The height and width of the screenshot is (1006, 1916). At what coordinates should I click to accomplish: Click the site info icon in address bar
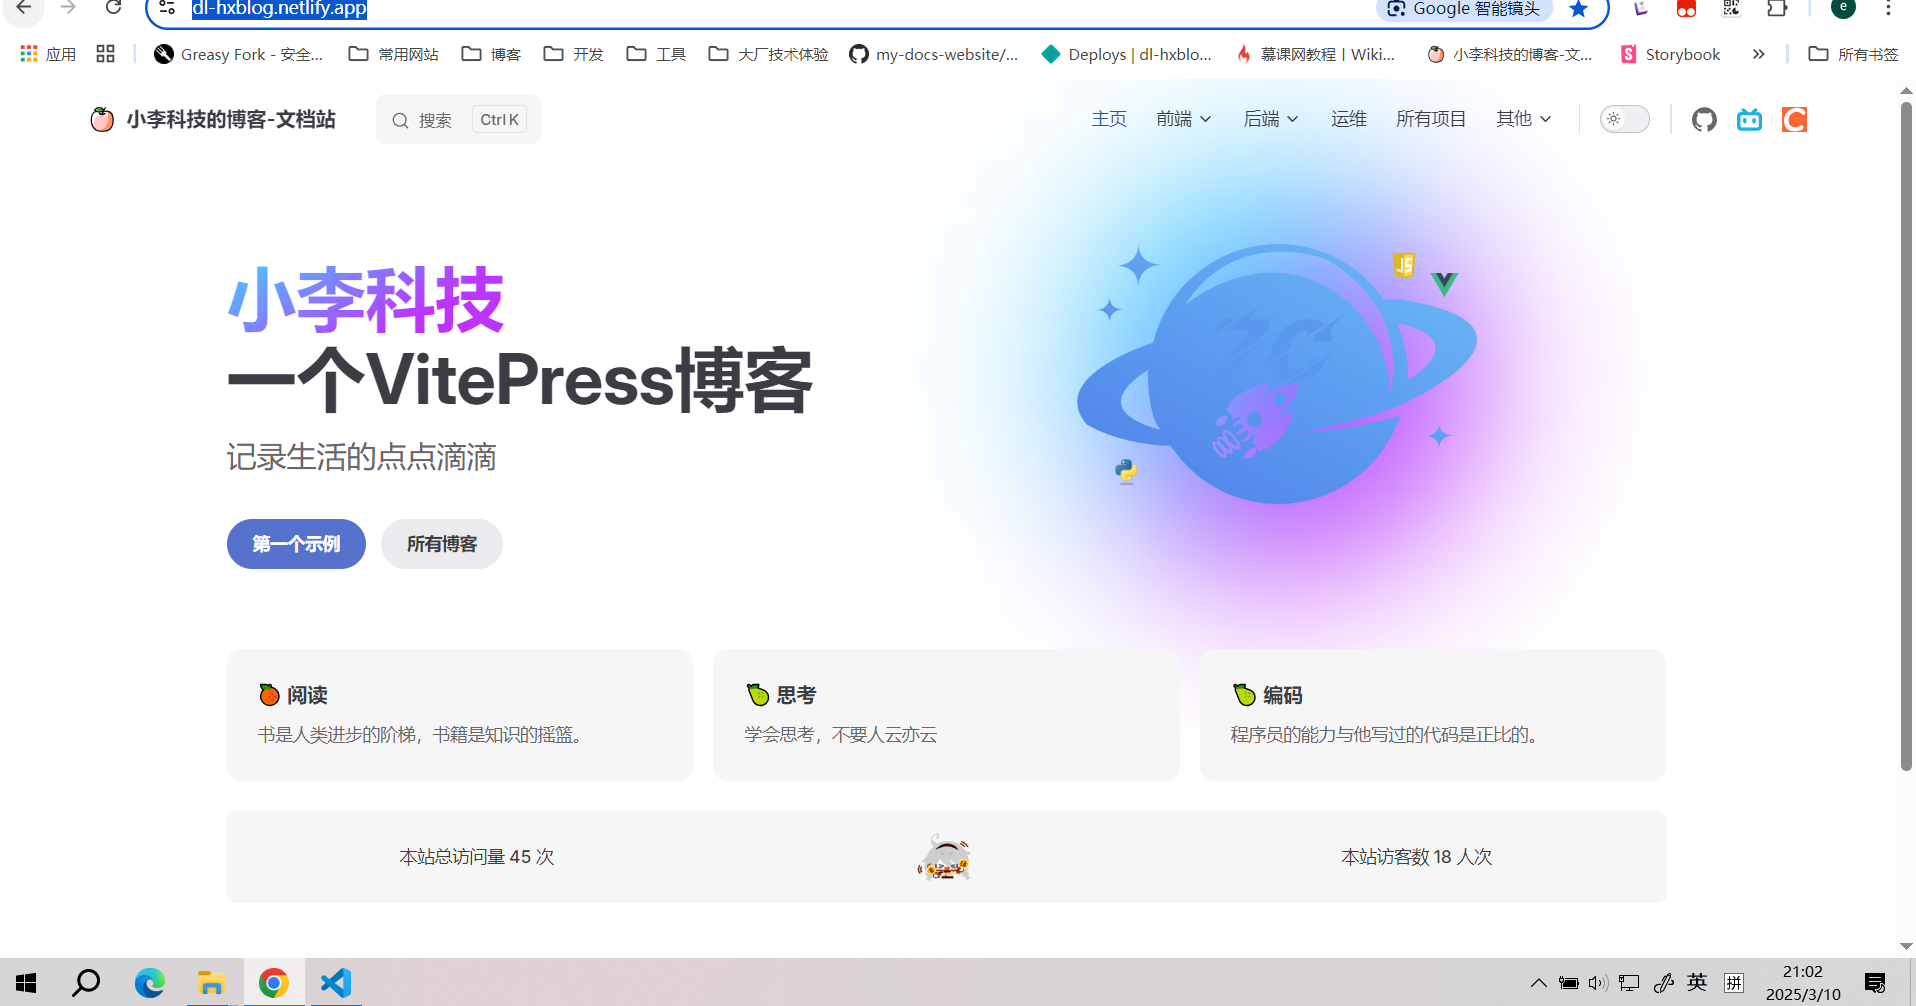[167, 8]
